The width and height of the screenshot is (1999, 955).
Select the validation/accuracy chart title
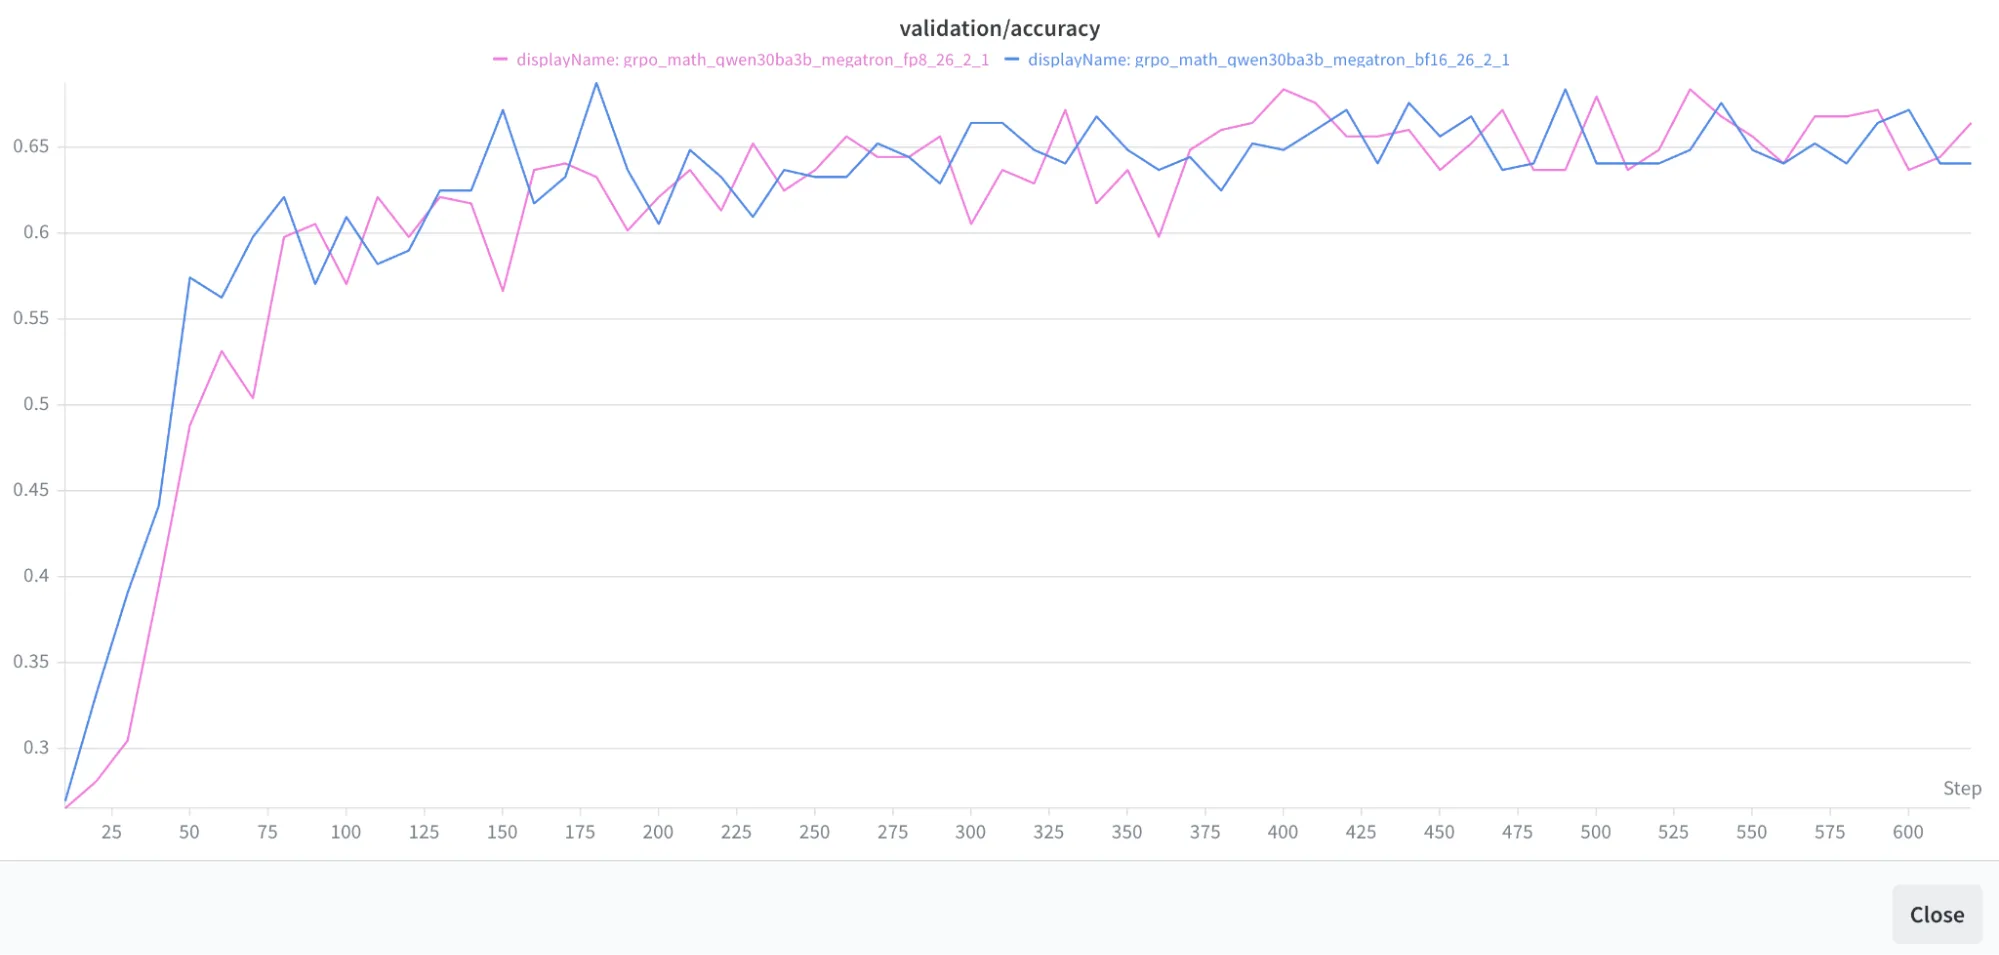coord(1000,28)
